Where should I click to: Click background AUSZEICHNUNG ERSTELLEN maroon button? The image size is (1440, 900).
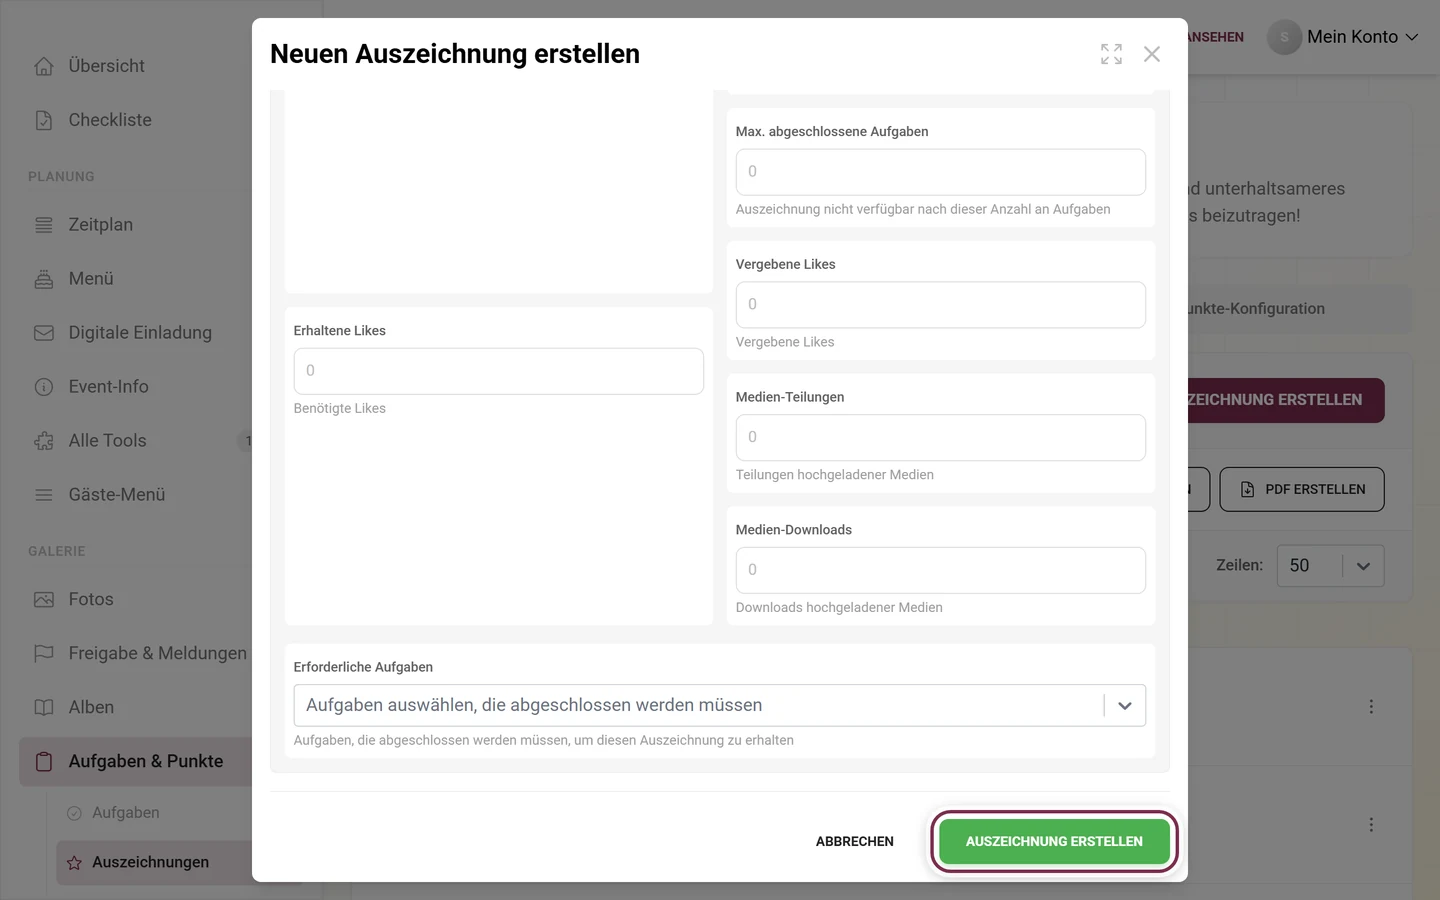click(x=1286, y=400)
